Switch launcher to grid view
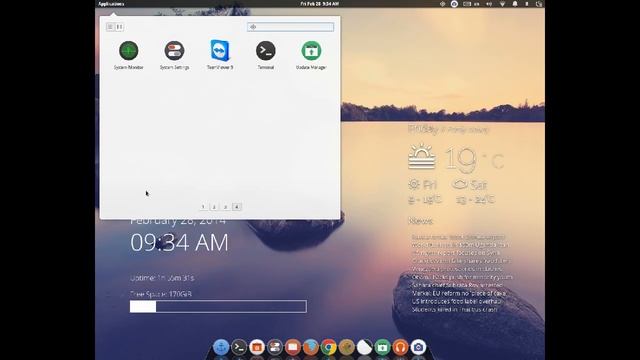This screenshot has width=640, height=360. [x=110, y=27]
